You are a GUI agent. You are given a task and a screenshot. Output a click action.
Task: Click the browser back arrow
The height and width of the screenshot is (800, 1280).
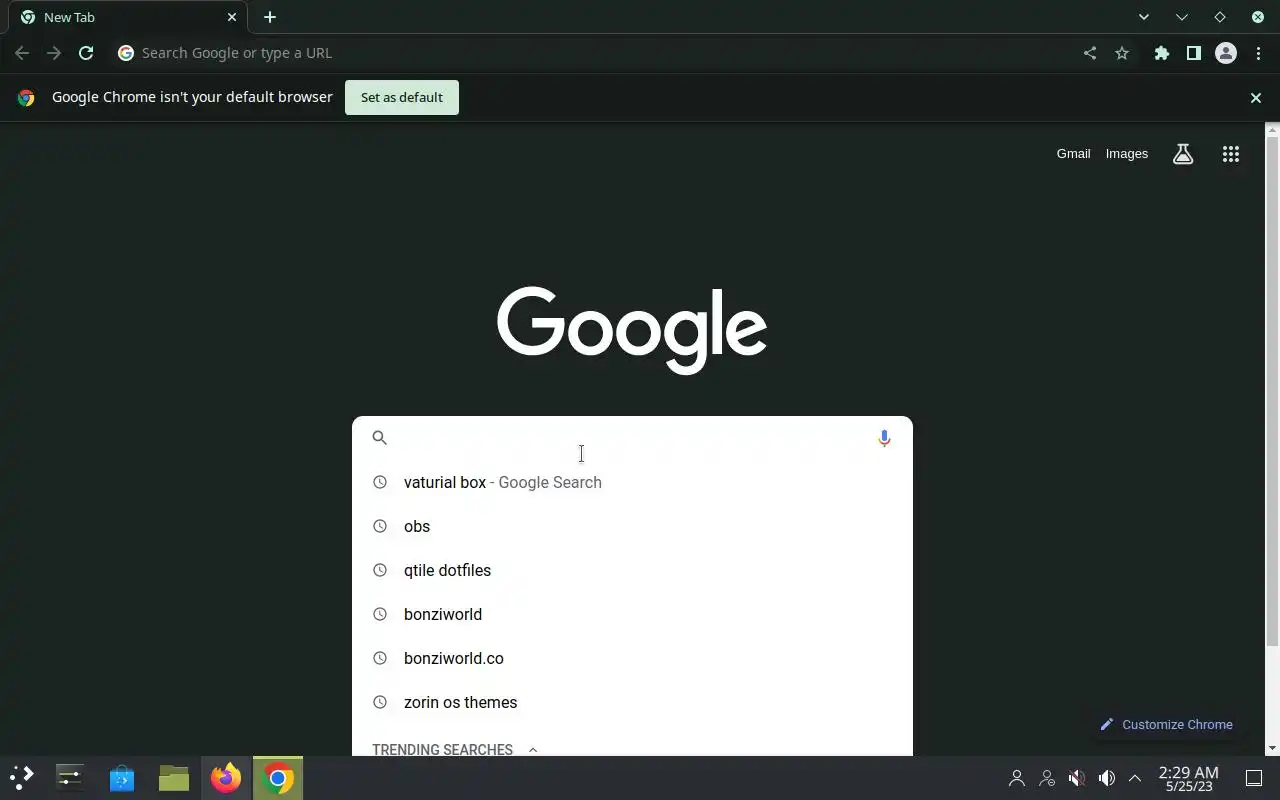point(22,53)
